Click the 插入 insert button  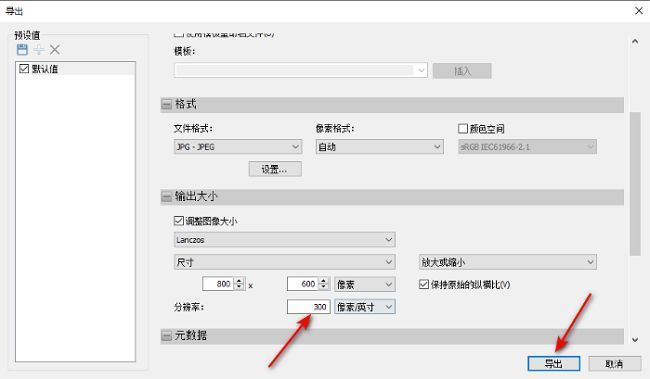pyautogui.click(x=462, y=71)
